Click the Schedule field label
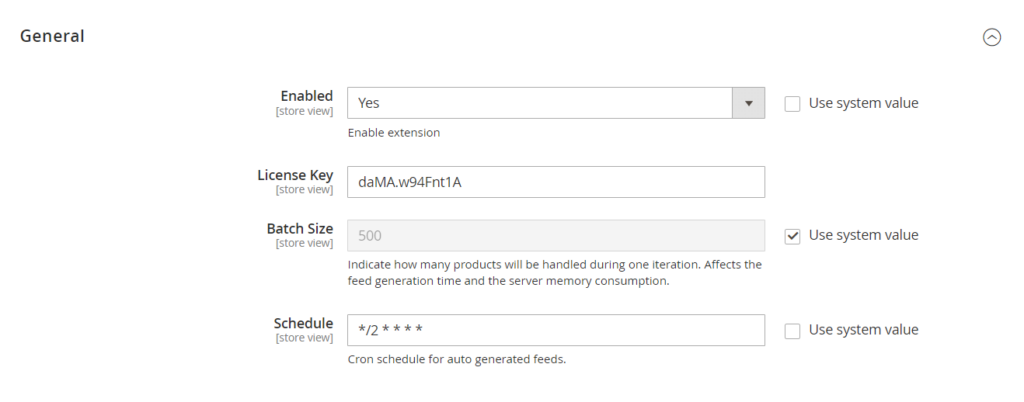 (303, 323)
